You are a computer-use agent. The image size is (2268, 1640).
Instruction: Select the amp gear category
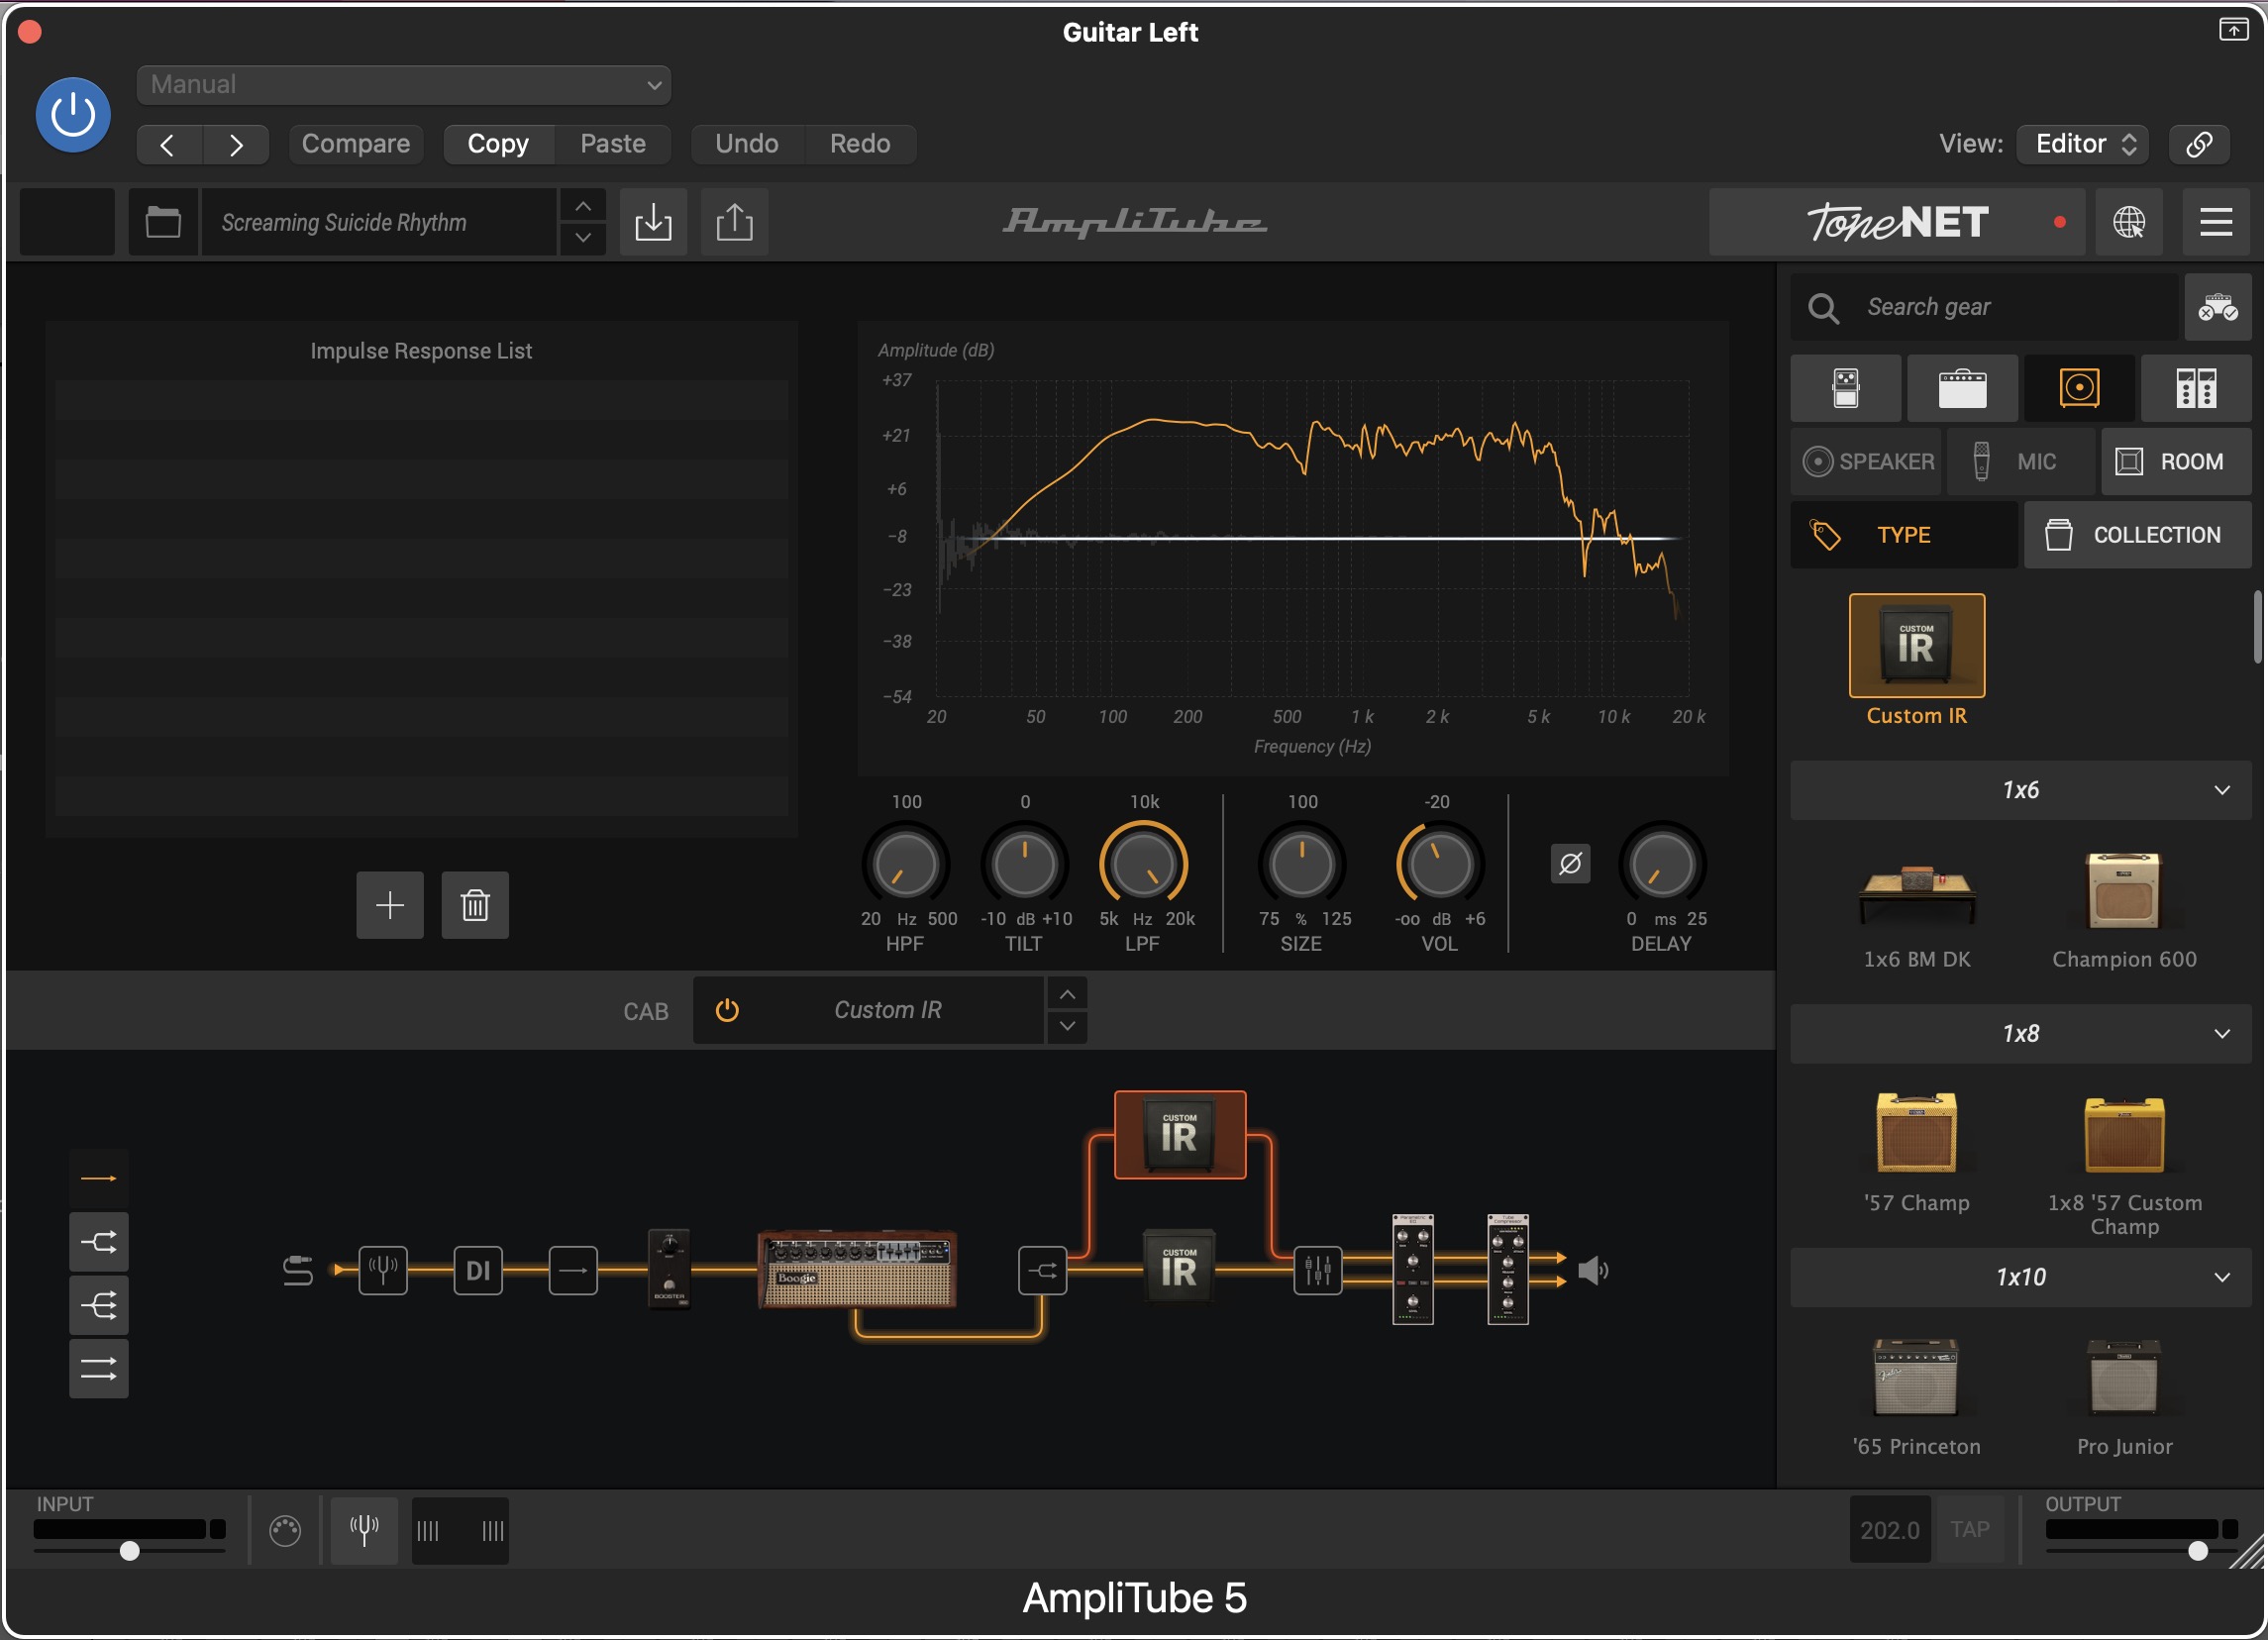point(1962,388)
